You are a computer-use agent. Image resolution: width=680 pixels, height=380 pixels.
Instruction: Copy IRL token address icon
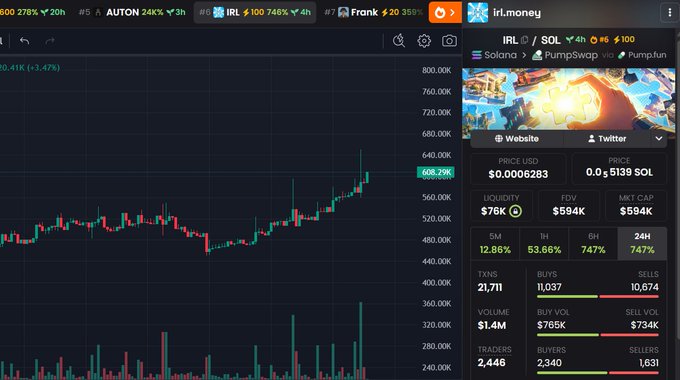pyautogui.click(x=524, y=40)
